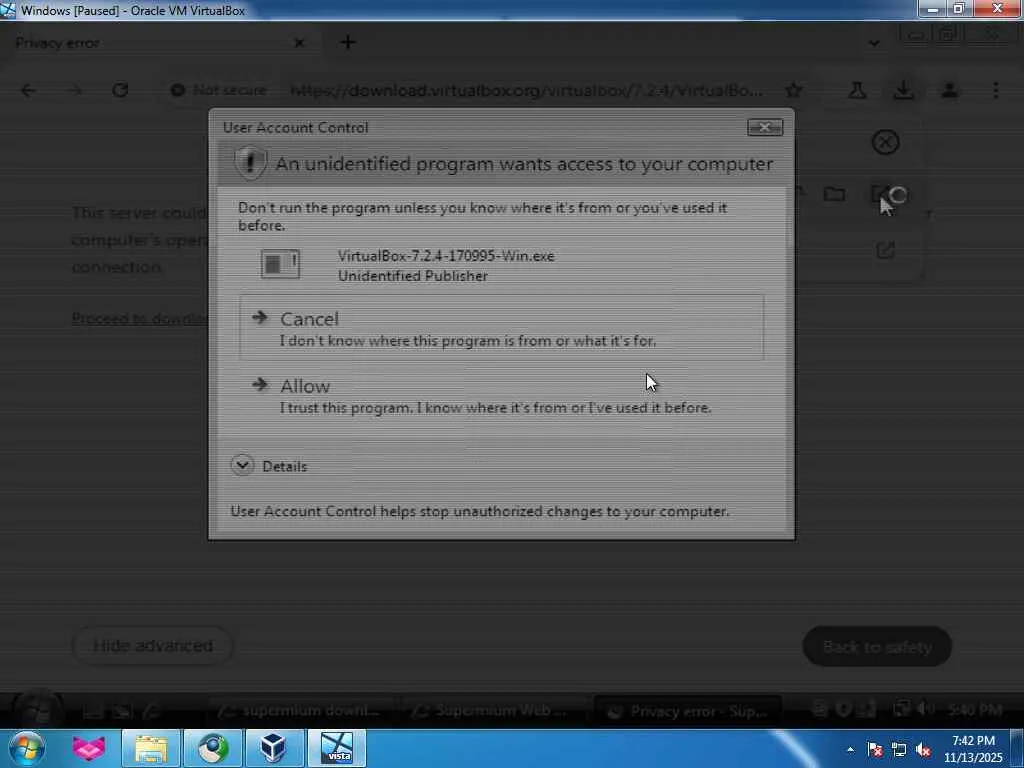Viewport: 1024px width, 768px height.
Task: Click the muted volume icon in the host tray
Action: point(923,749)
